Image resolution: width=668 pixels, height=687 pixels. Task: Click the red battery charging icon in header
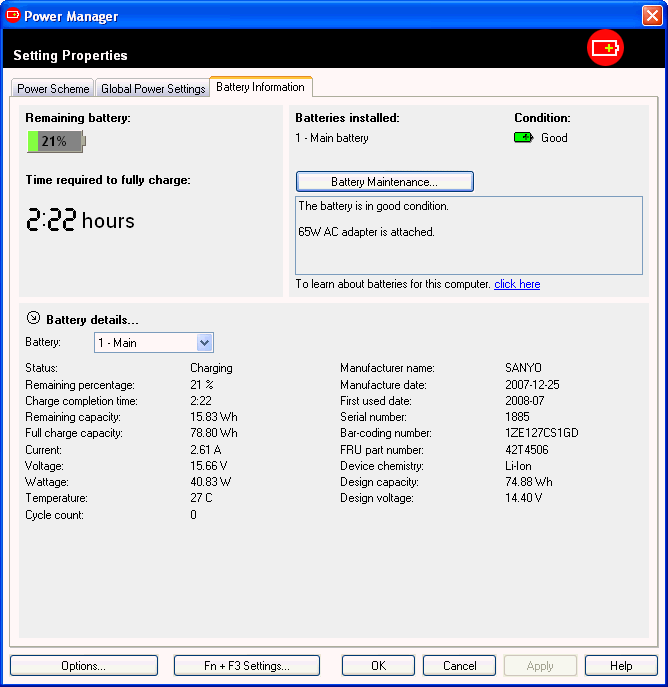coord(605,48)
